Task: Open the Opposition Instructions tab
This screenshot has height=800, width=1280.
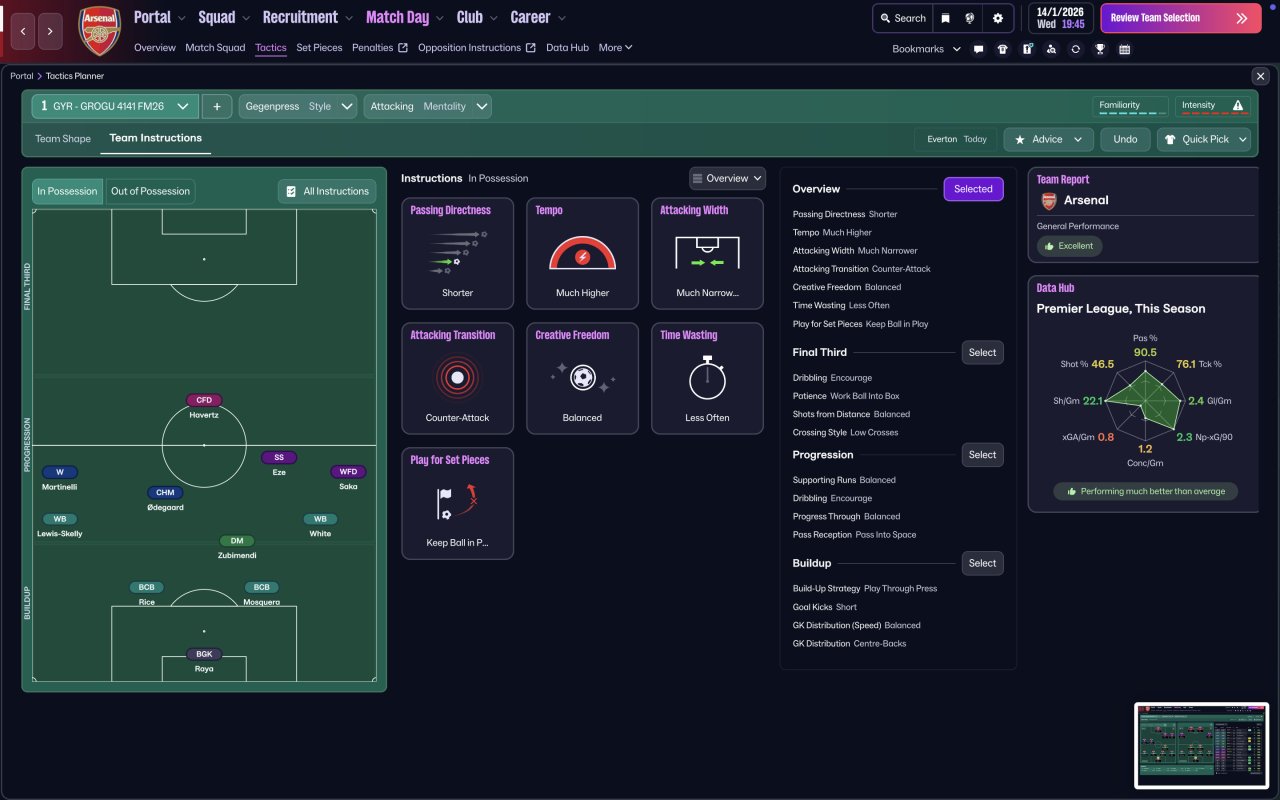Action: pyautogui.click(x=477, y=47)
